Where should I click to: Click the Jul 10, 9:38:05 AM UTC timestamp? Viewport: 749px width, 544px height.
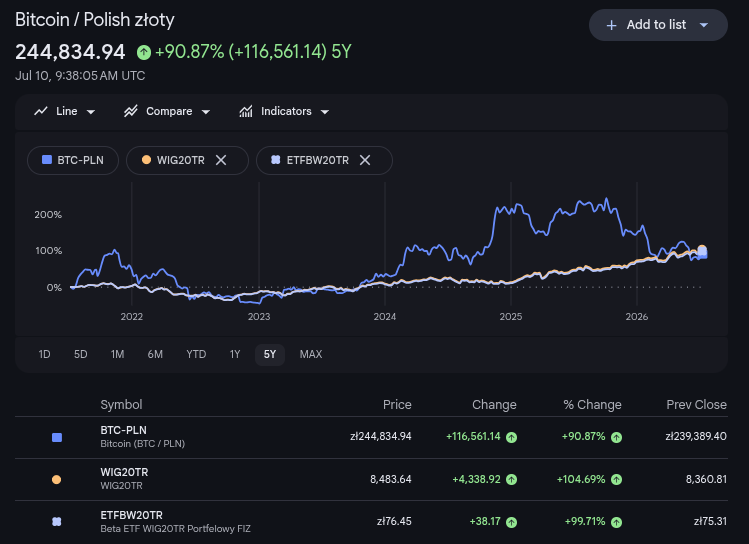tap(80, 75)
